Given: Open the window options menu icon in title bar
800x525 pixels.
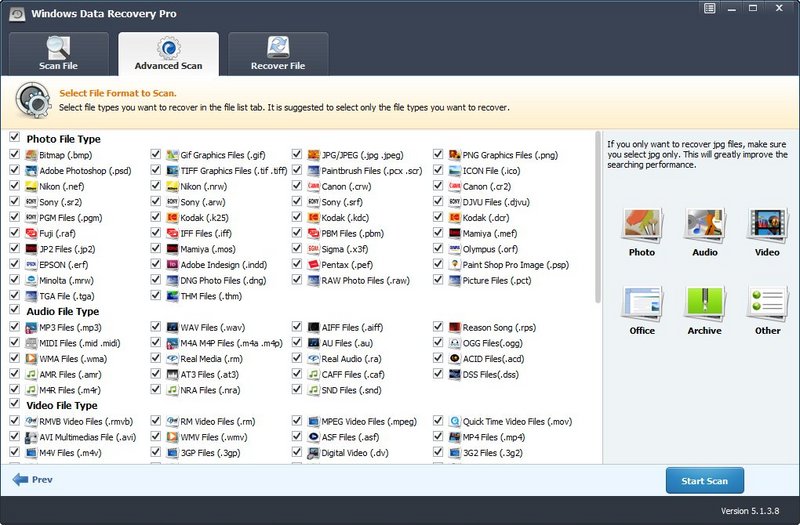Looking at the screenshot, I should [710, 8].
